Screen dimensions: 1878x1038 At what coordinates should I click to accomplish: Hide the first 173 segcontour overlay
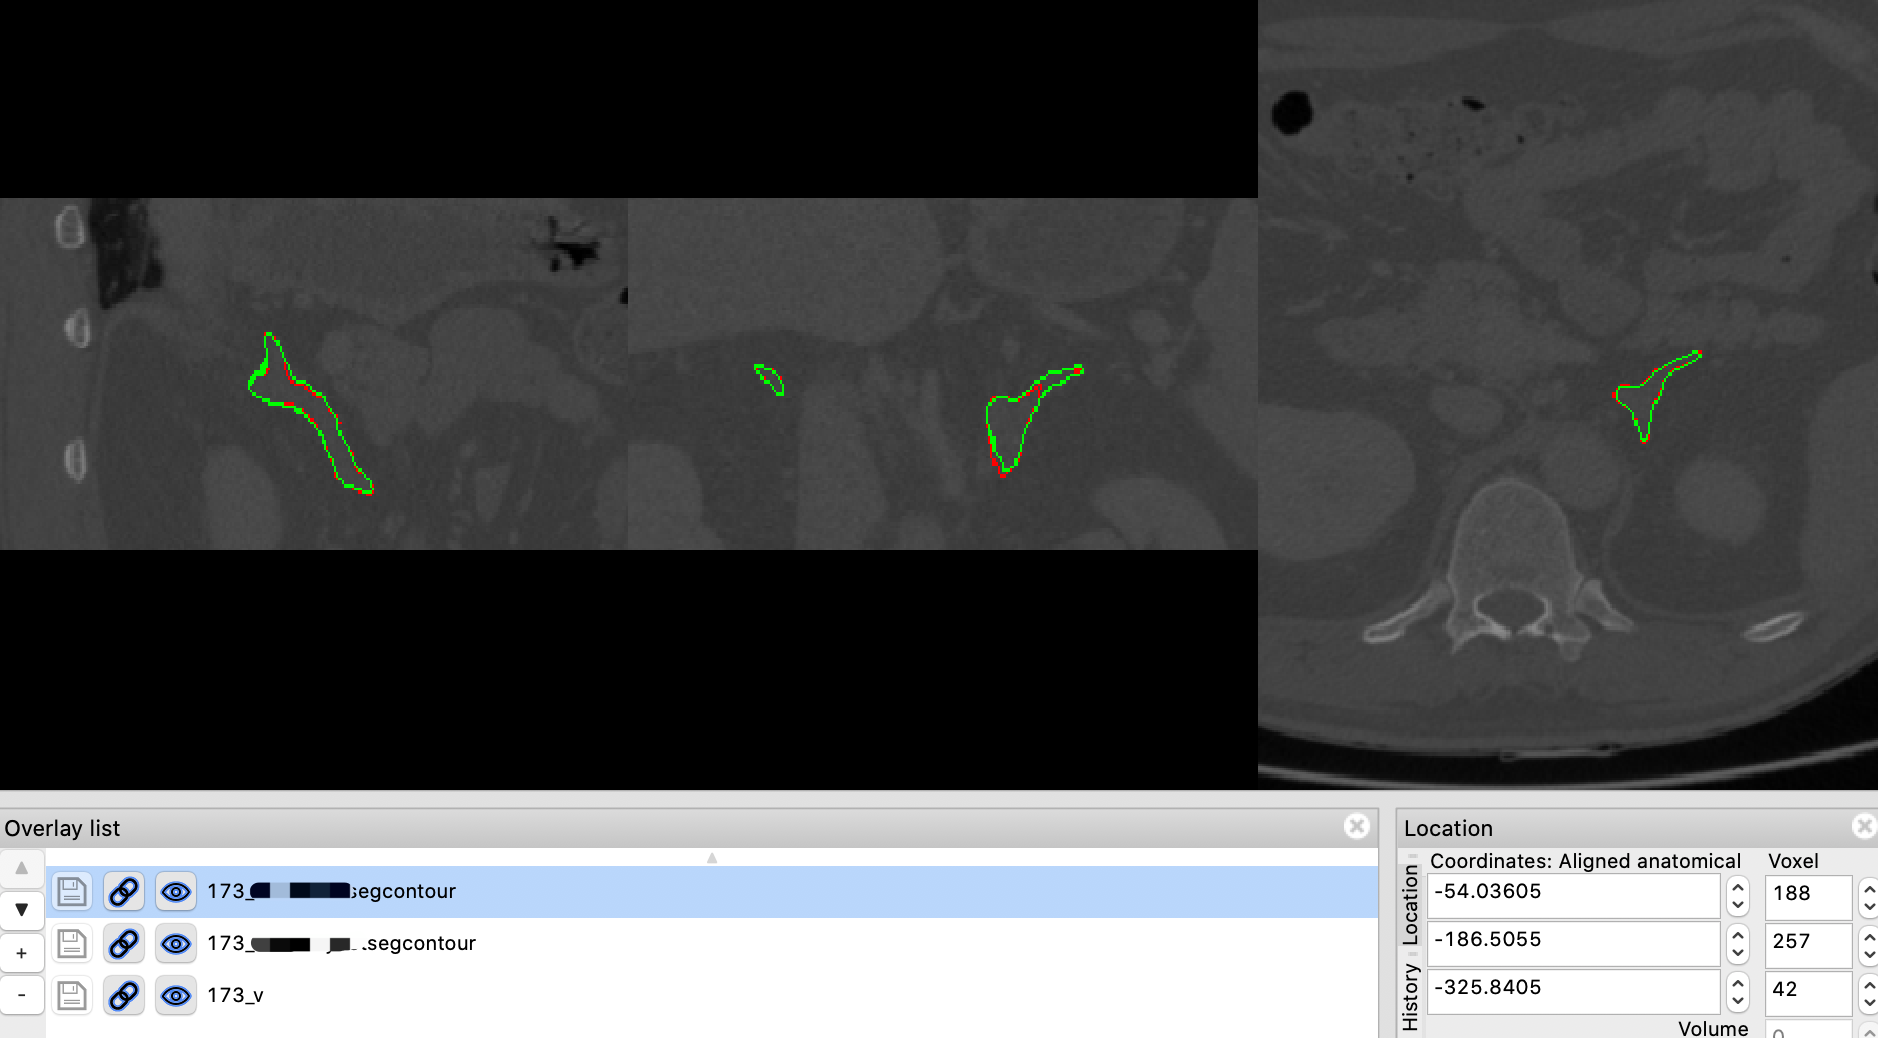pyautogui.click(x=176, y=891)
